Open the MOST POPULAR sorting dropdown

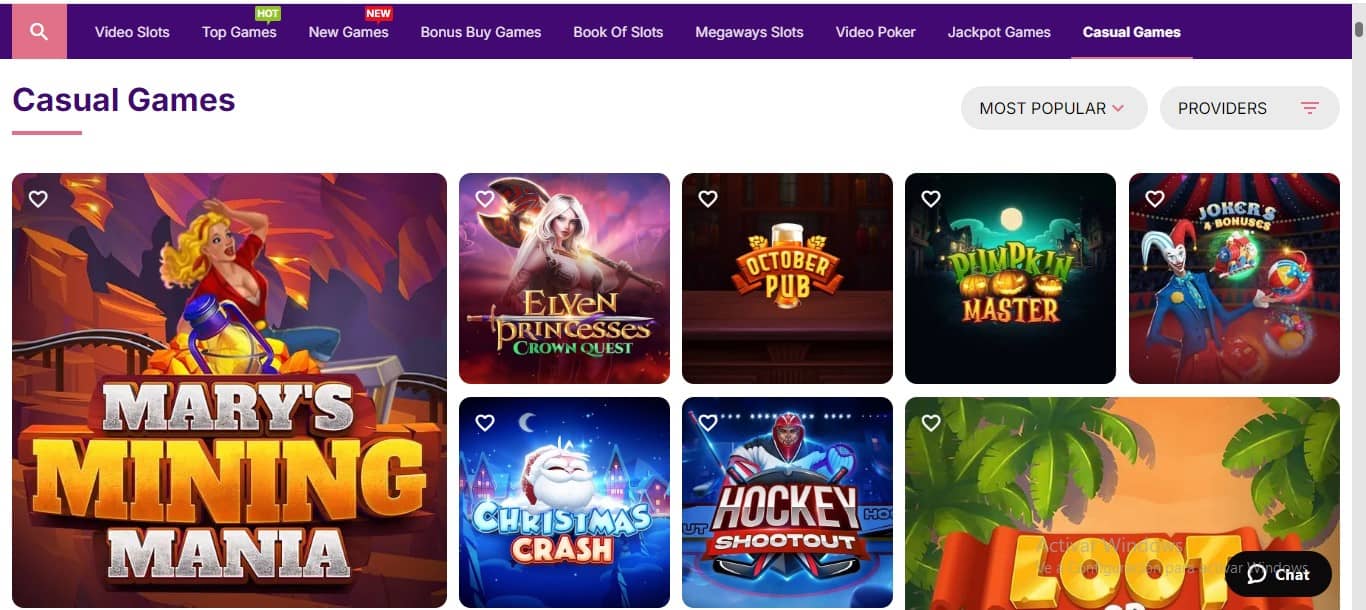[1053, 107]
